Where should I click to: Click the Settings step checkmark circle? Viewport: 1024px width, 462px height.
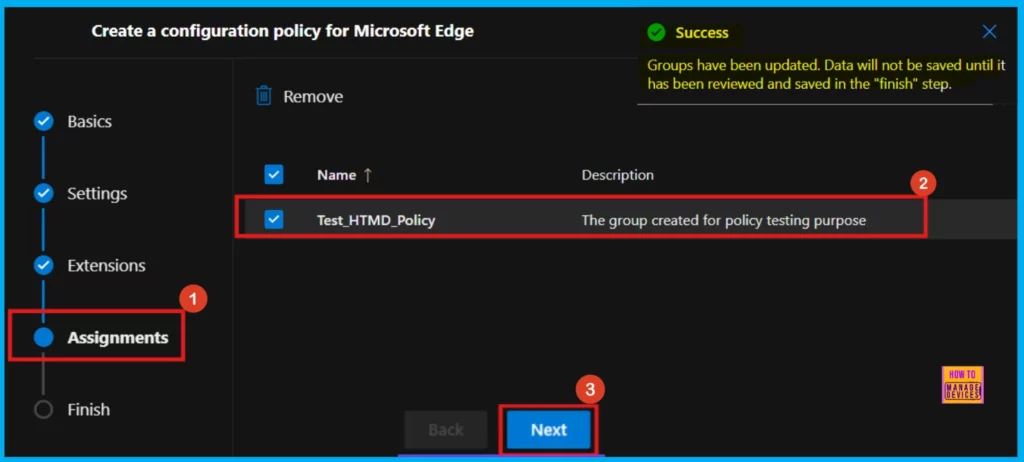[x=43, y=194]
